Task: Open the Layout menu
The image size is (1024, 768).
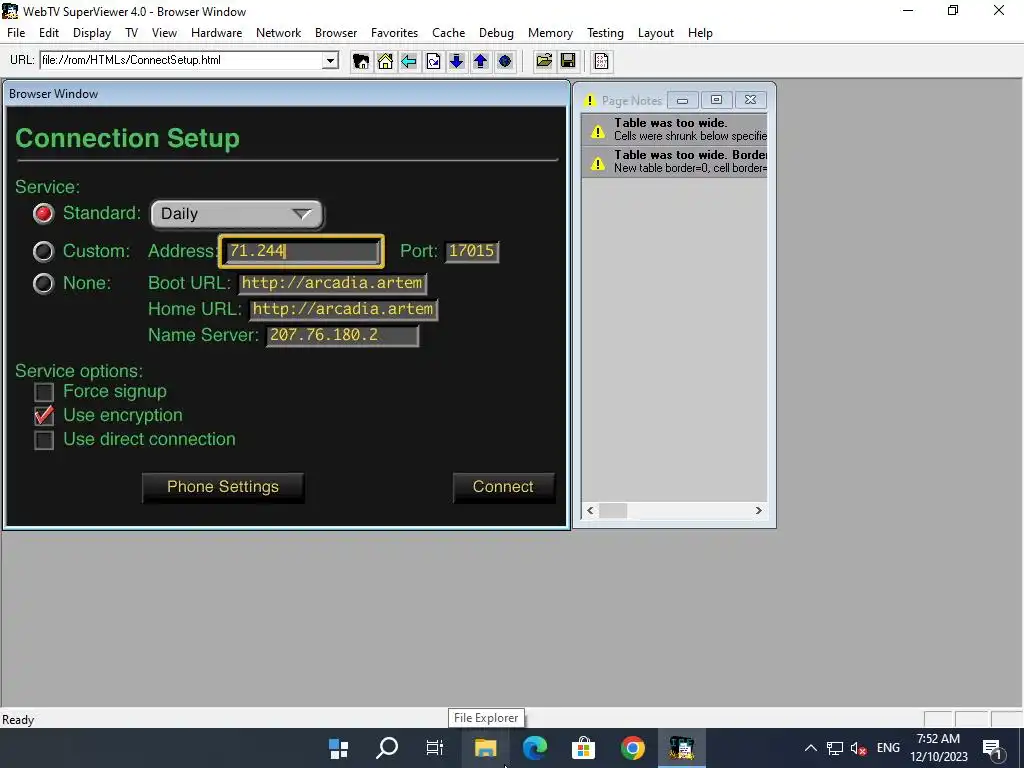Action: click(656, 33)
